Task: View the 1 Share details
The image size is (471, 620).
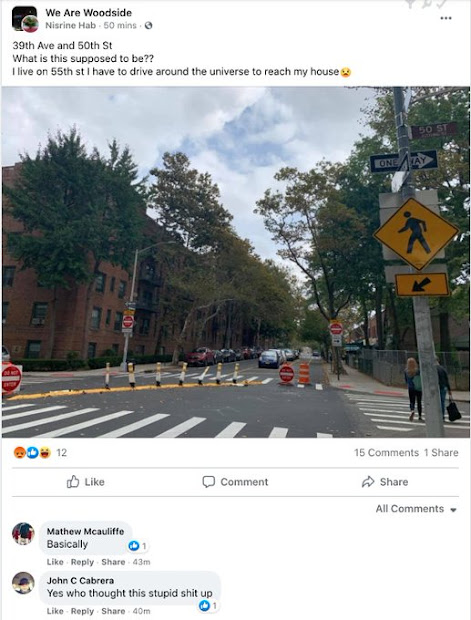Action: coord(441,453)
